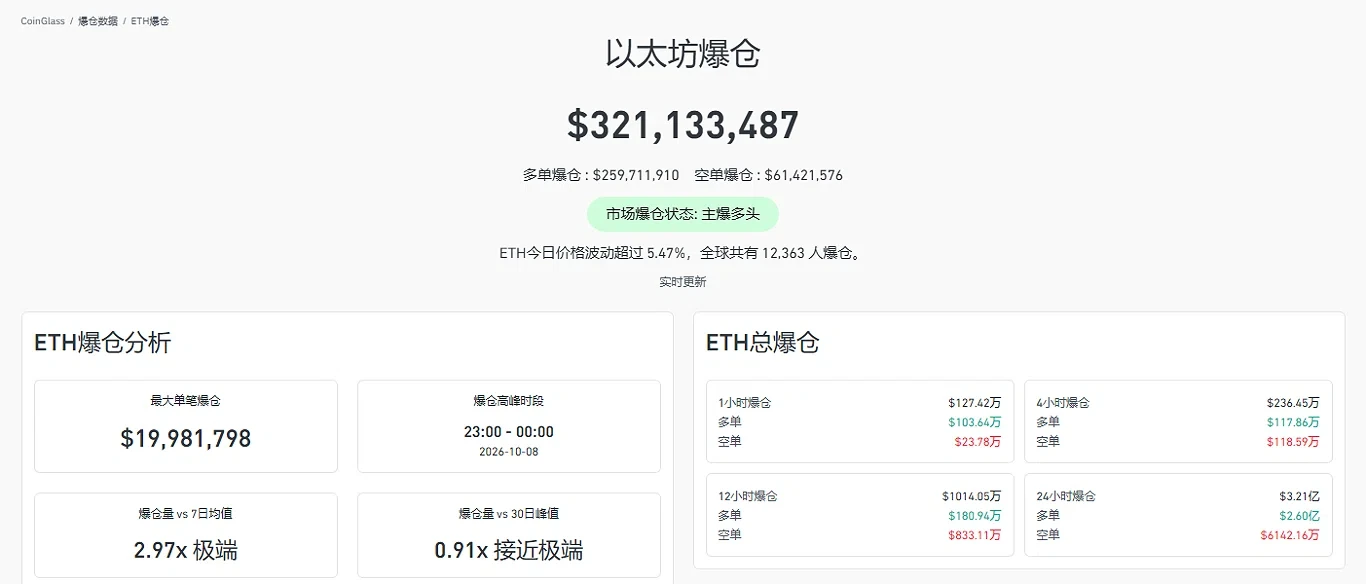Image resolution: width=1366 pixels, height=584 pixels.
Task: Click the 爆仓量 vs 7日均值 label
Action: [x=186, y=513]
